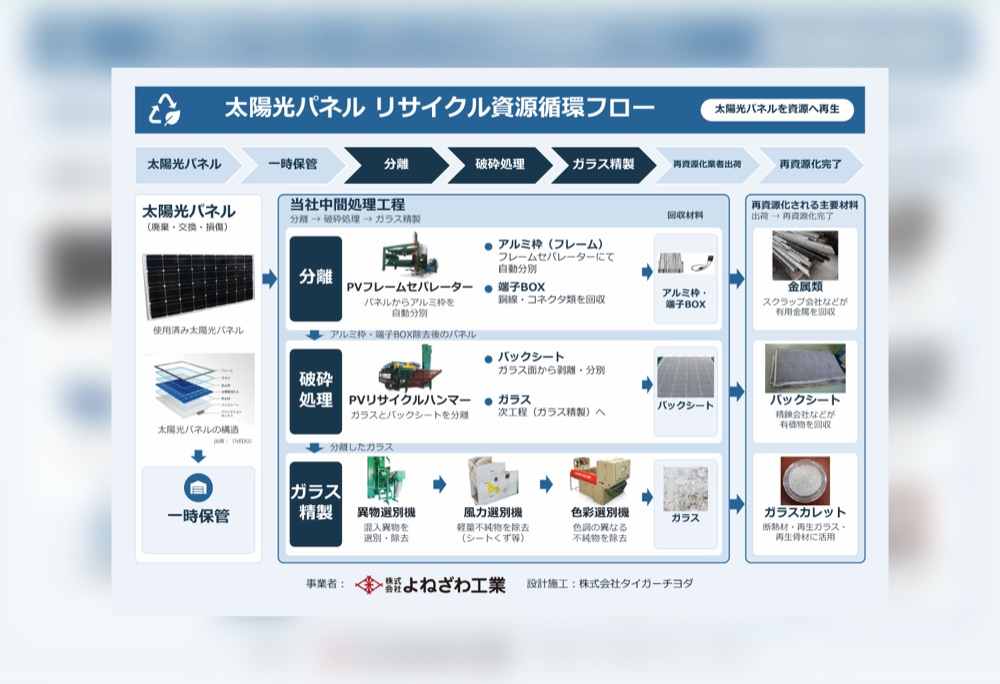This screenshot has height=684, width=1000.
Task: Click the ガラス bullet text in 破砕処理 row
Action: 514,400
